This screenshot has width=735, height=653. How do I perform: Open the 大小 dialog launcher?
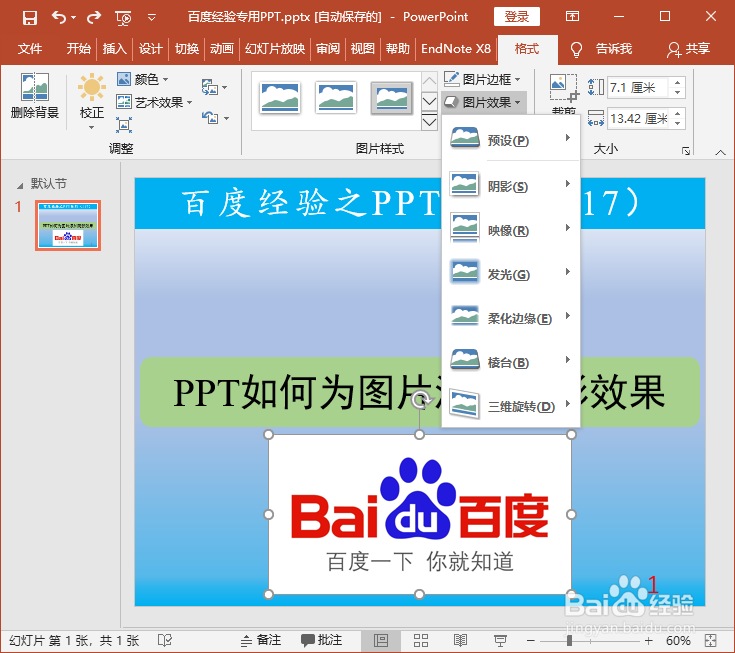click(x=686, y=151)
